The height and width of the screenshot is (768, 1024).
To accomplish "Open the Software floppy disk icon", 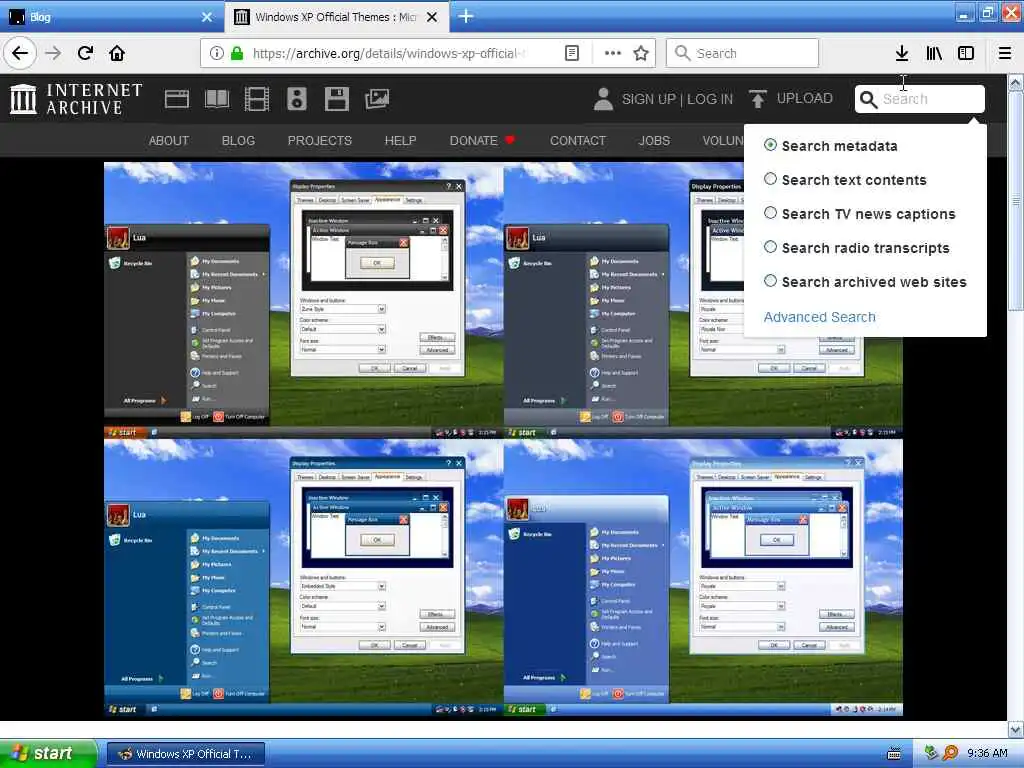I will click(x=336, y=99).
